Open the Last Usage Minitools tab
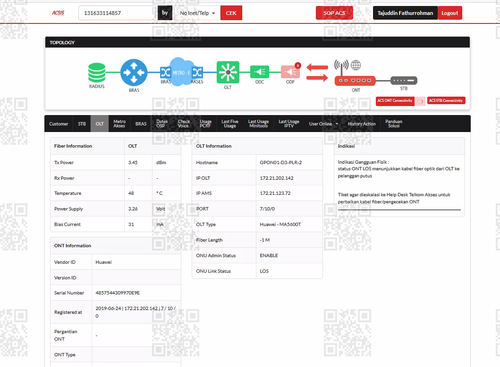 tap(258, 124)
